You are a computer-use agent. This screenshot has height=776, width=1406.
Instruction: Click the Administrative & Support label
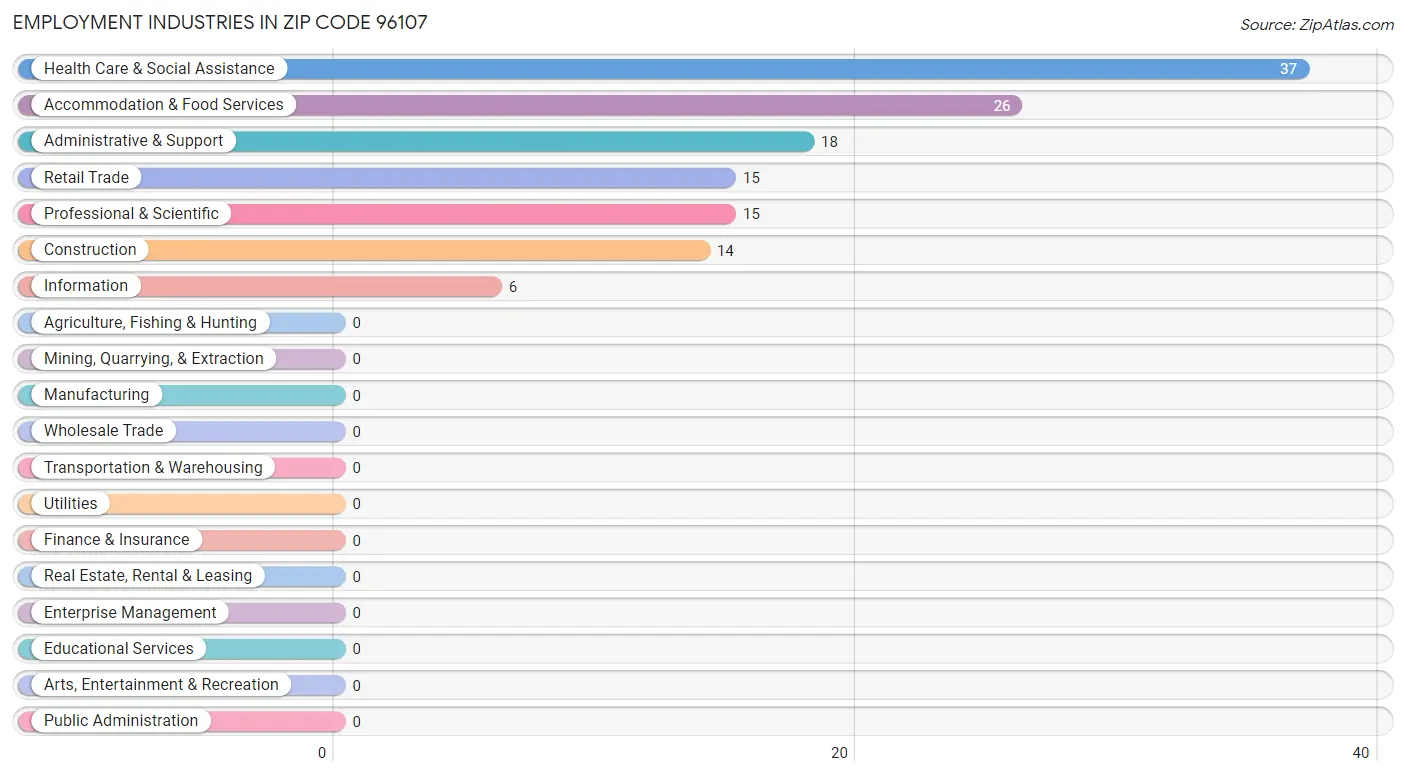click(133, 141)
